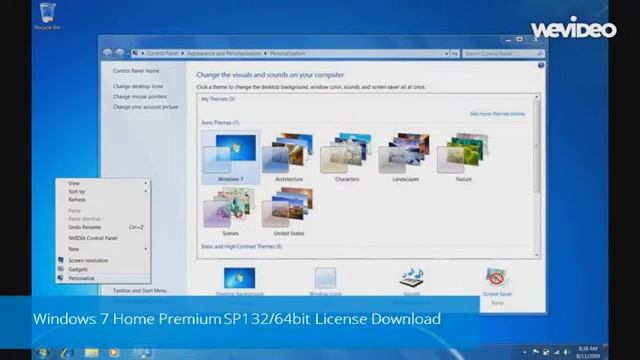Choose Undo Rename in context menu
This screenshot has height=360, width=640.
[x=103, y=227]
